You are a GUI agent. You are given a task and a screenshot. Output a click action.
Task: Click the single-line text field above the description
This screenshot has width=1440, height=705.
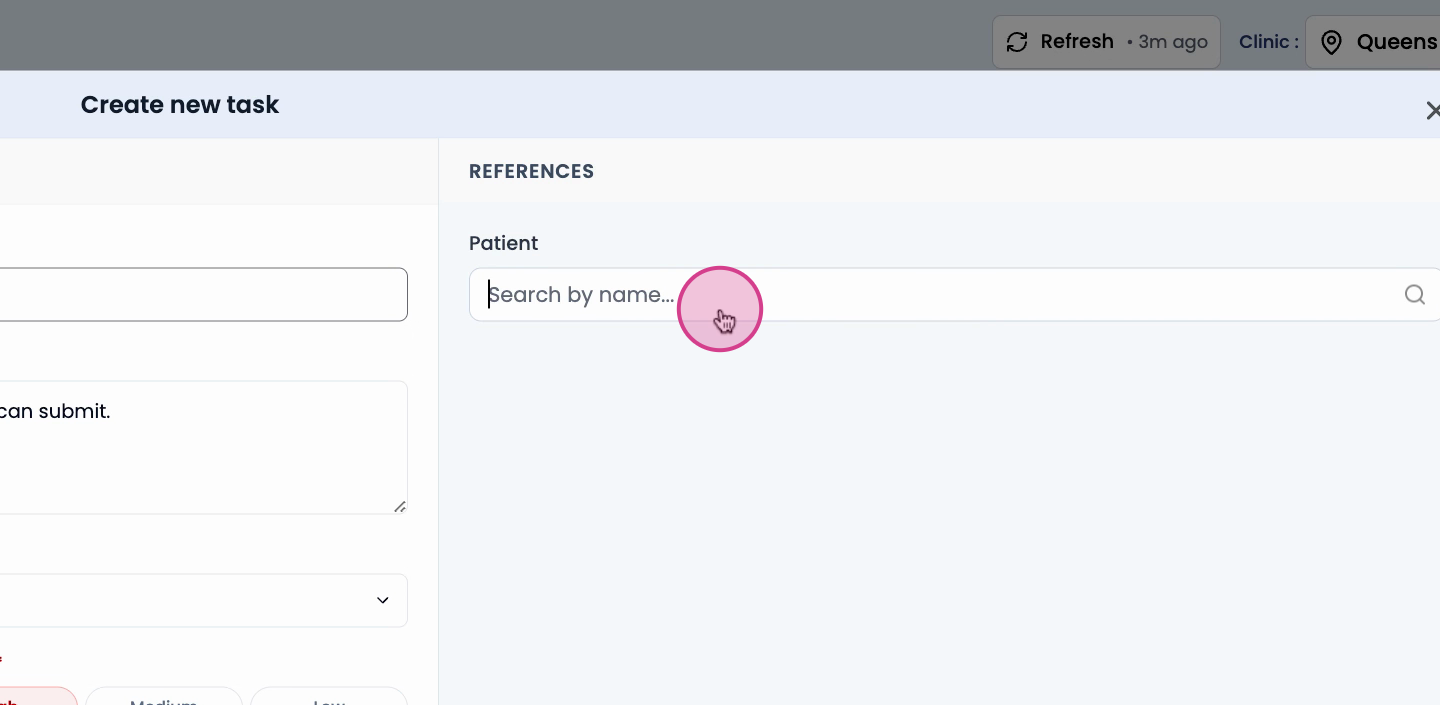[203, 294]
